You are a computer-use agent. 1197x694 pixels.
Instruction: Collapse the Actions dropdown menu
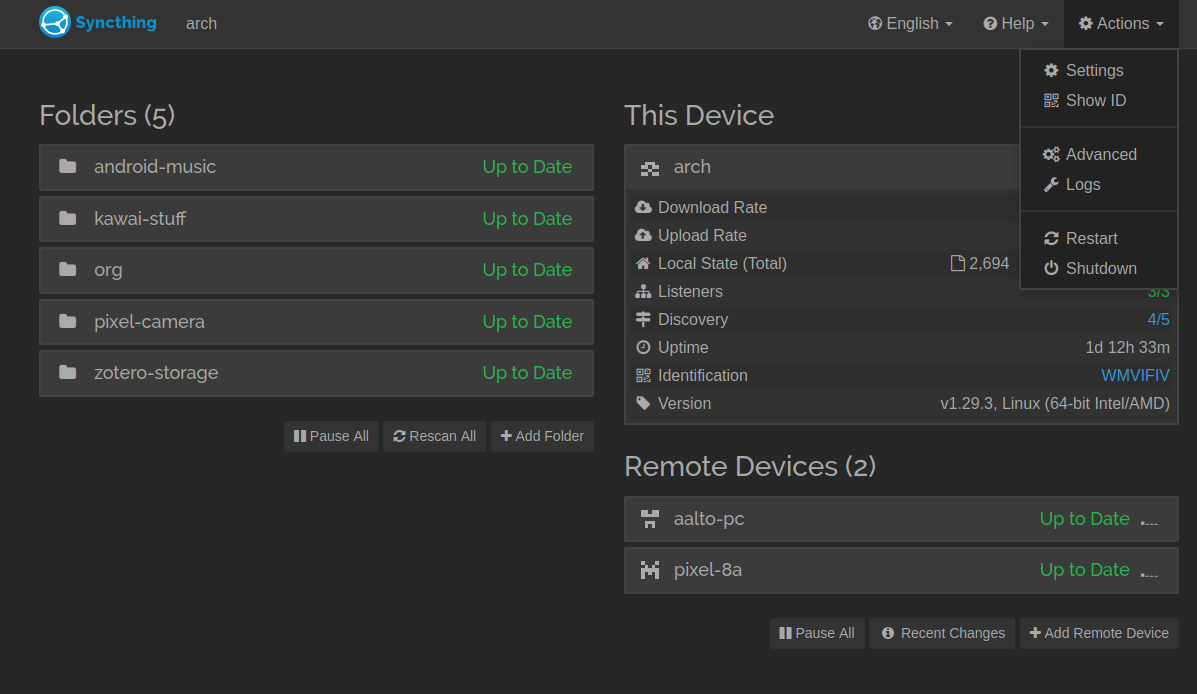pyautogui.click(x=1121, y=24)
